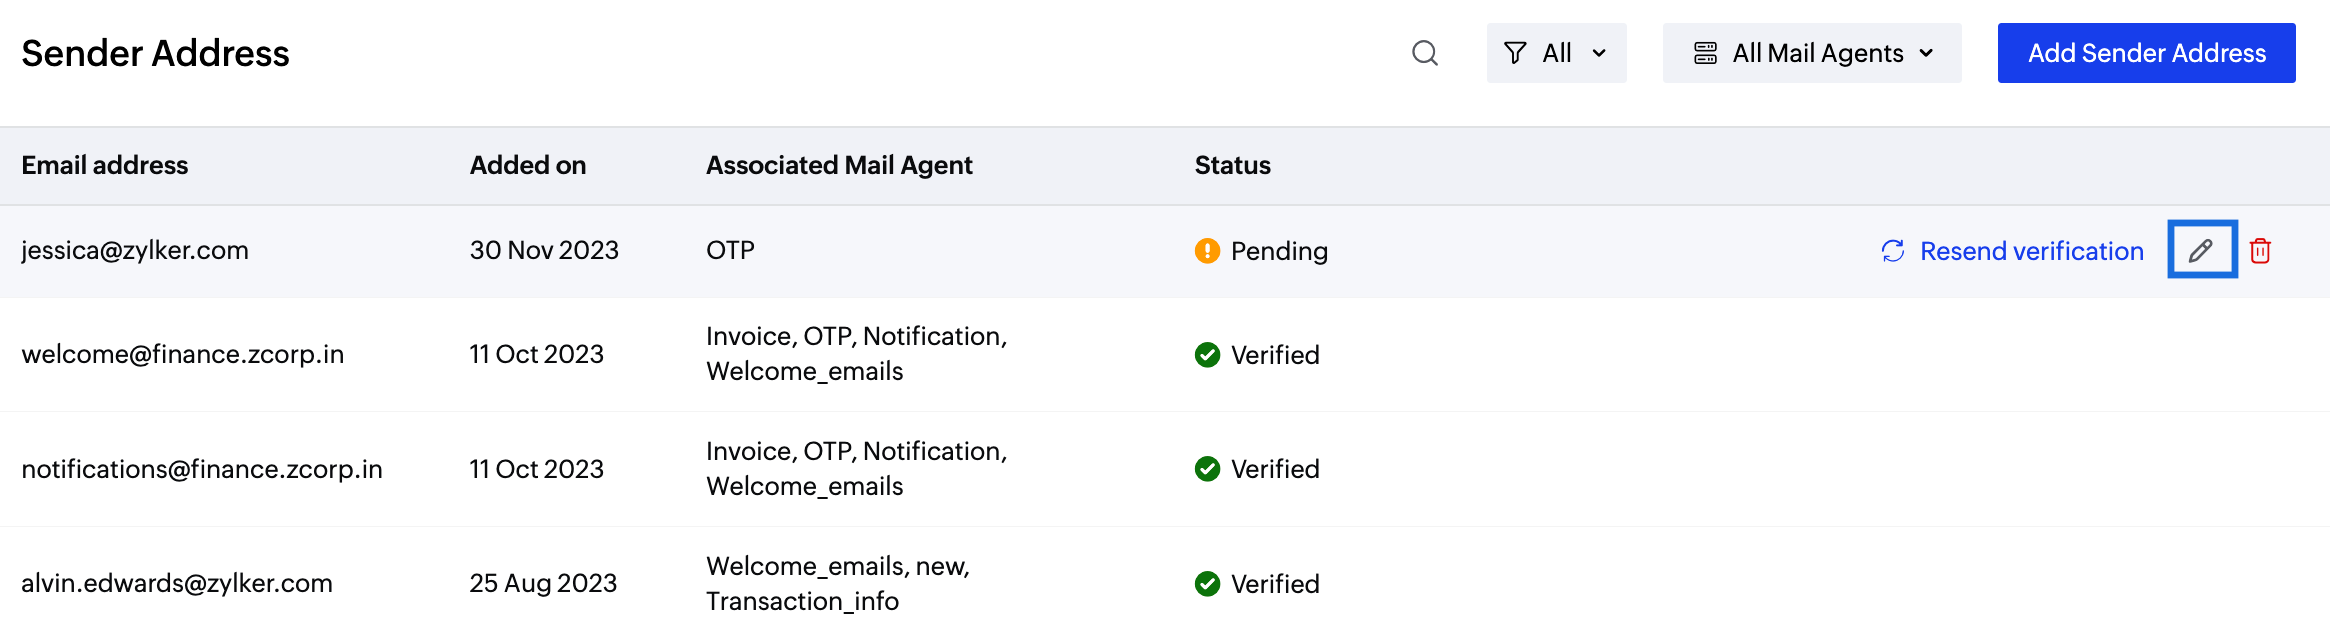The width and height of the screenshot is (2338, 632).
Task: Click the mail agents server icon
Action: pos(1705,53)
